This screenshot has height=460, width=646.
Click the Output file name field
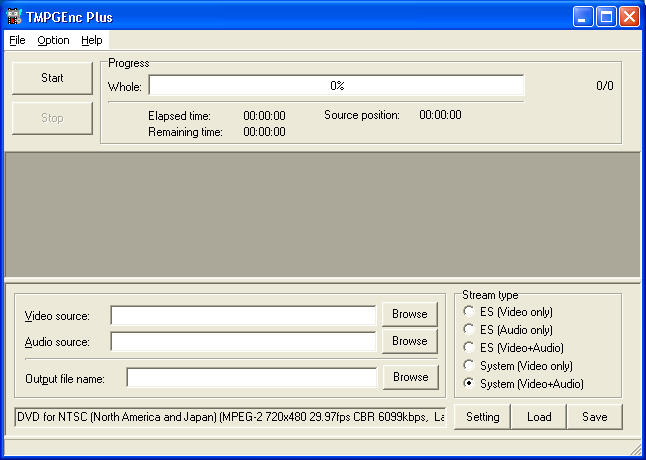click(x=252, y=377)
